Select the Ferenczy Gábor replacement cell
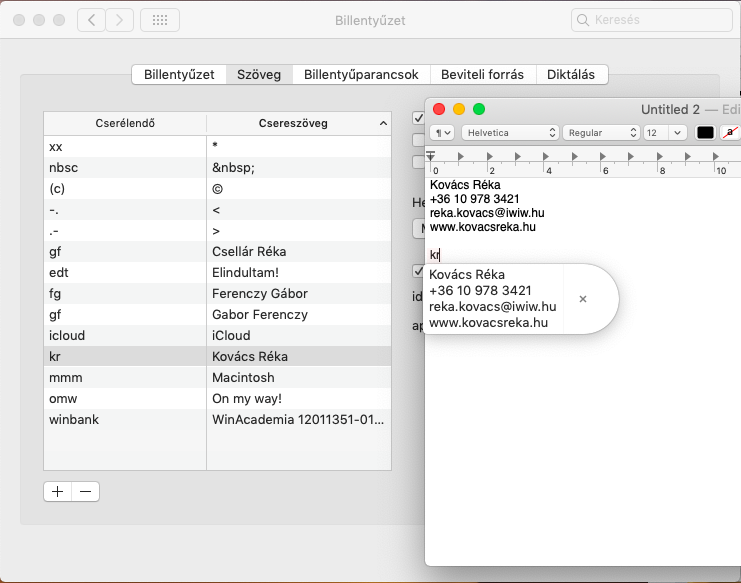The image size is (741, 583). [x=299, y=293]
